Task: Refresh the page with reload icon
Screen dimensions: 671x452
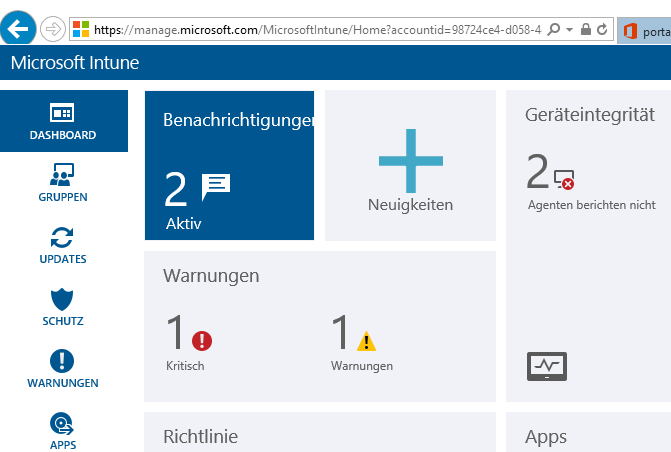Action: pos(602,29)
